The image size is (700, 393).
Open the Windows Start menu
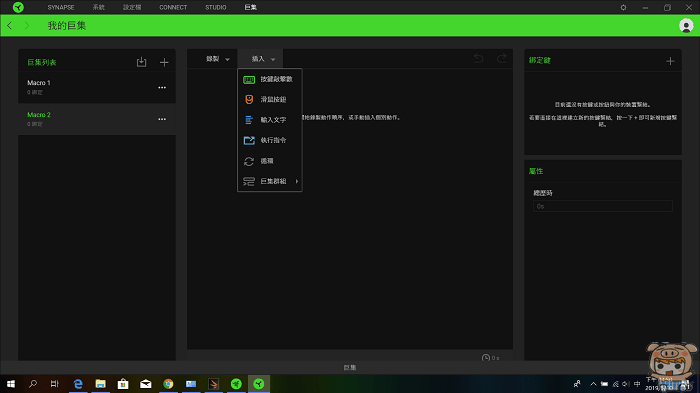(11, 384)
